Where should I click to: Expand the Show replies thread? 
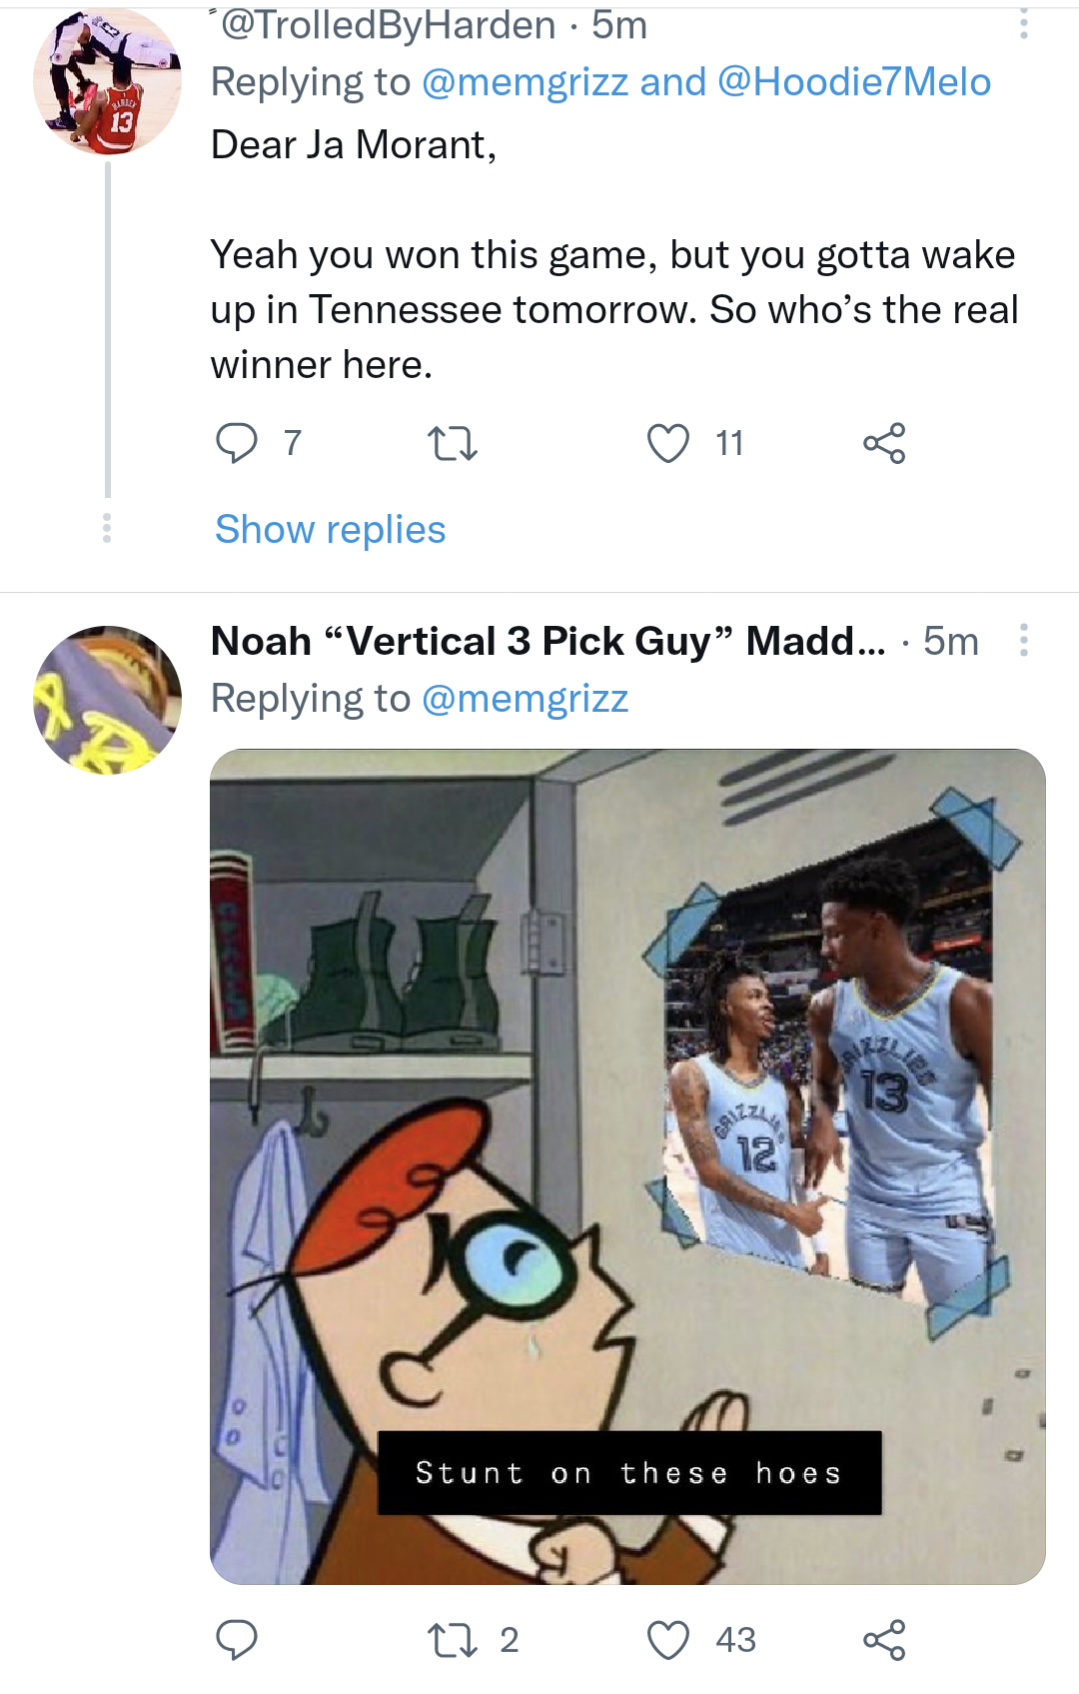[330, 529]
